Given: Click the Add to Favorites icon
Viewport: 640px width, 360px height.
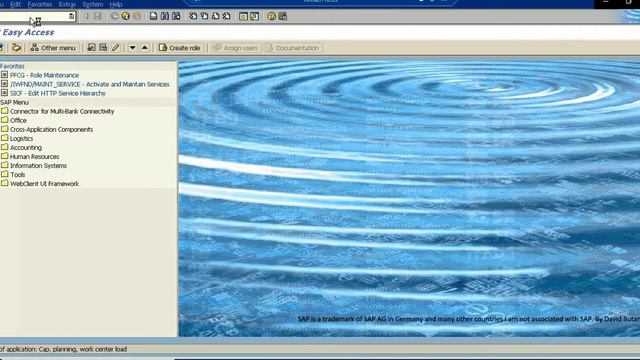Looking at the screenshot, I should [x=91, y=48].
